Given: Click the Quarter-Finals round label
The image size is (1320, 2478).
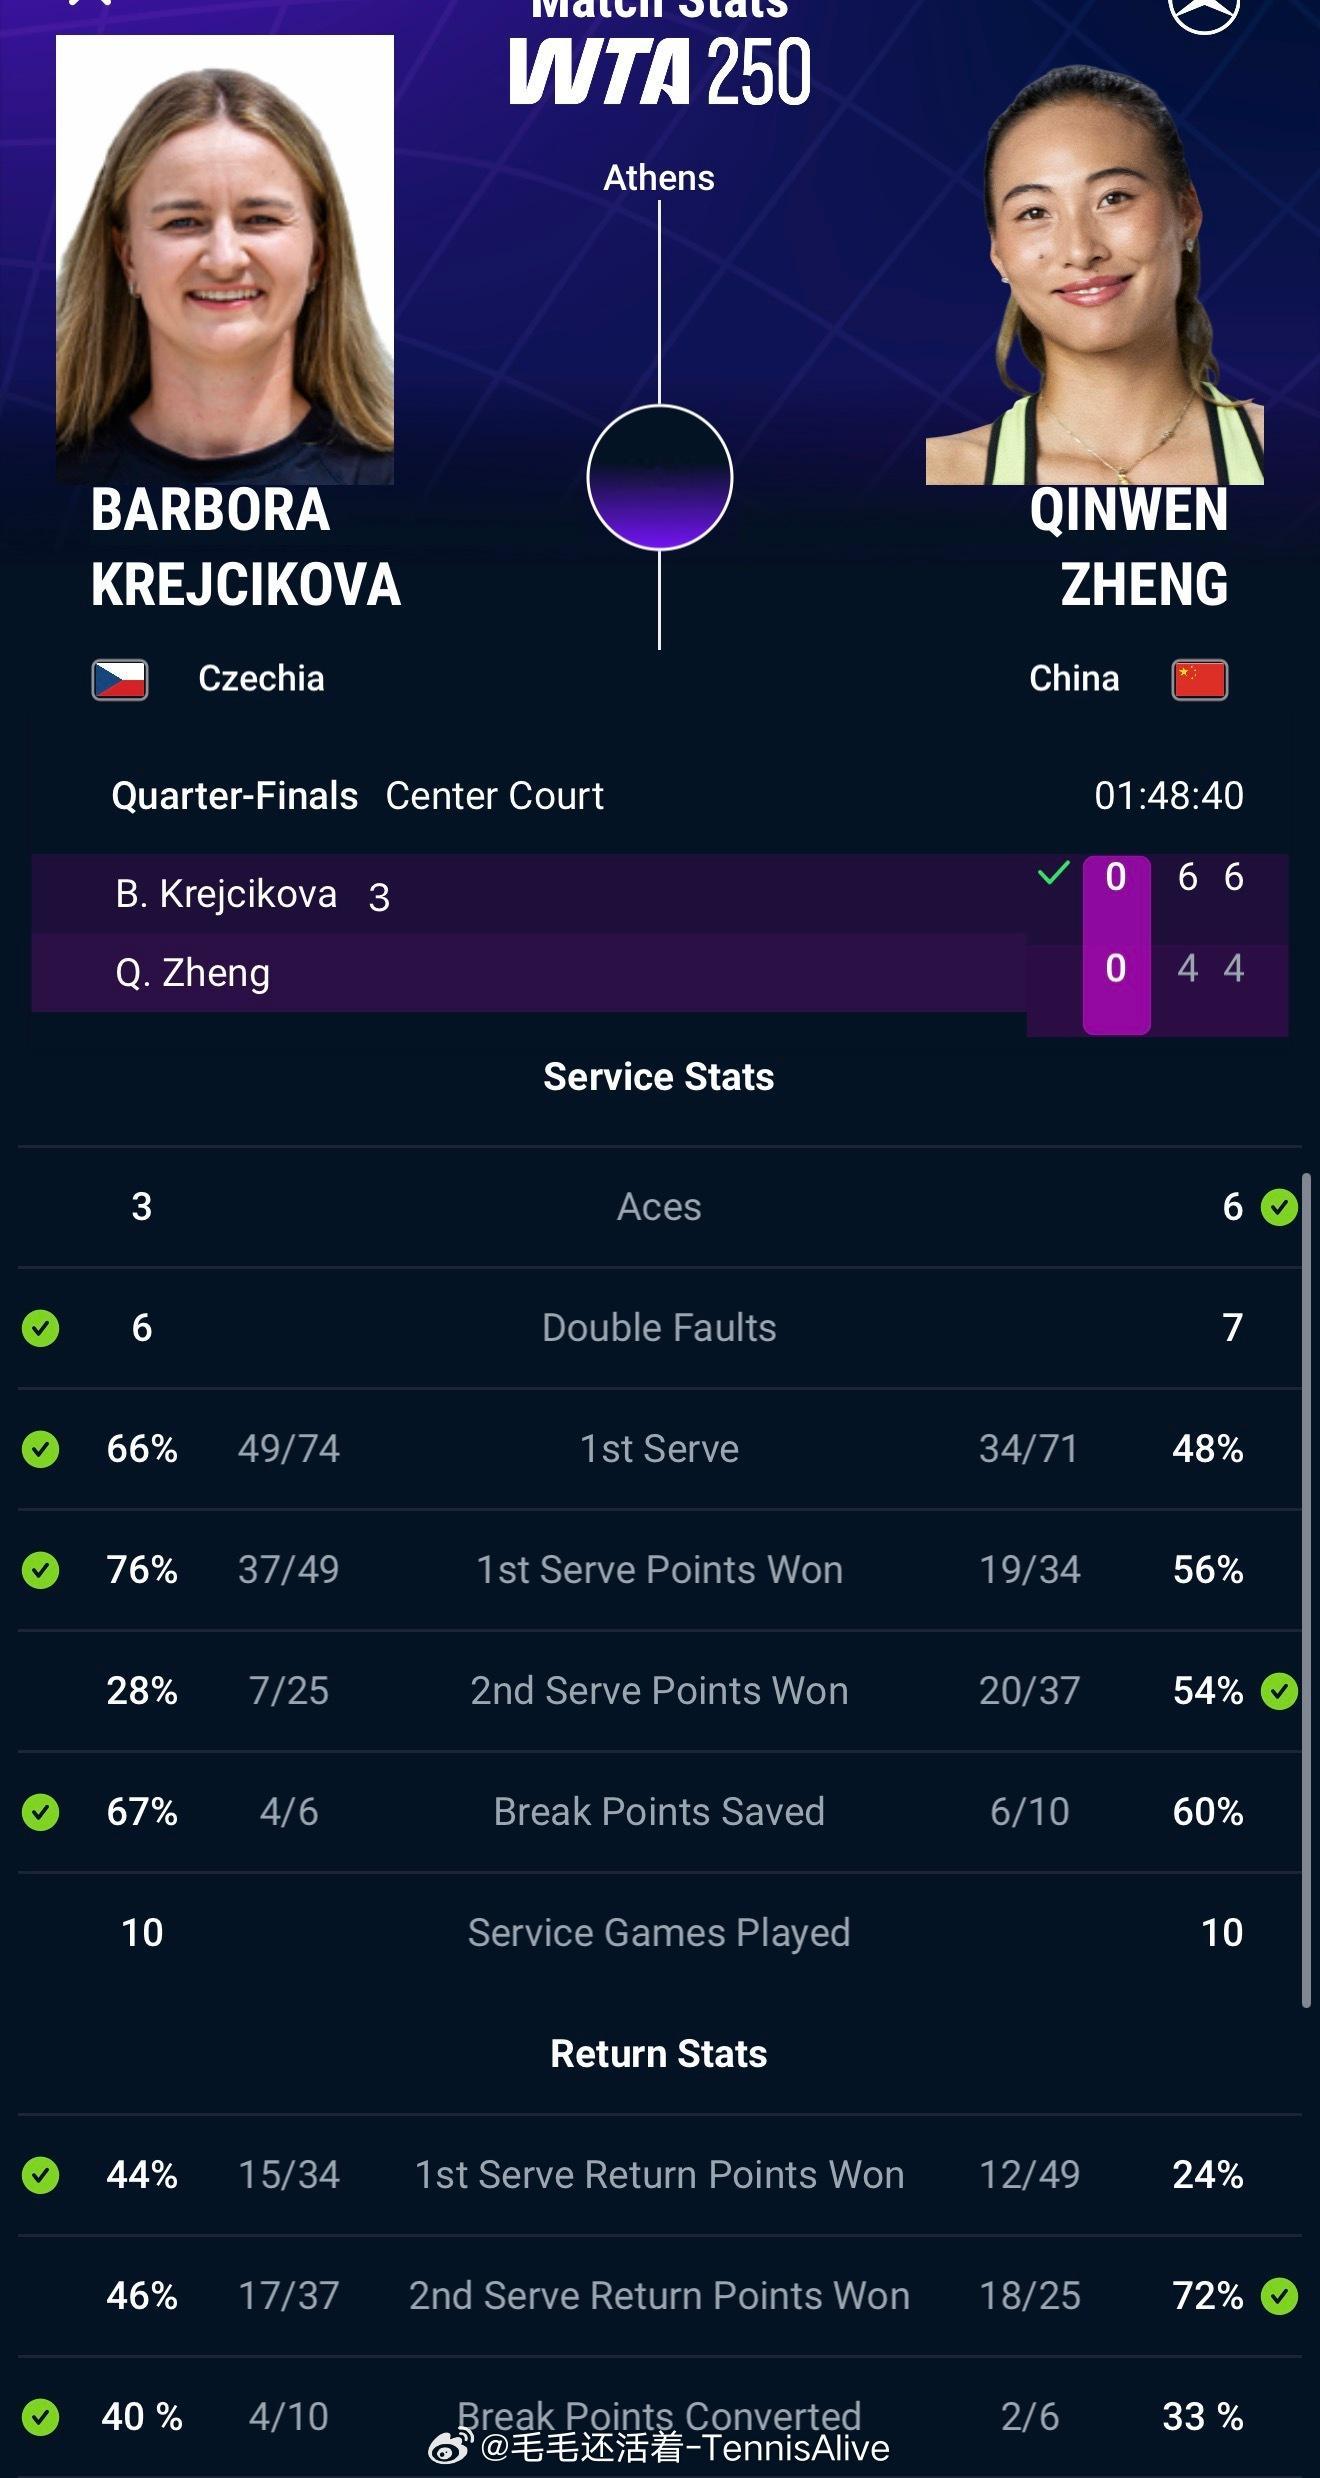Looking at the screenshot, I should (235, 796).
